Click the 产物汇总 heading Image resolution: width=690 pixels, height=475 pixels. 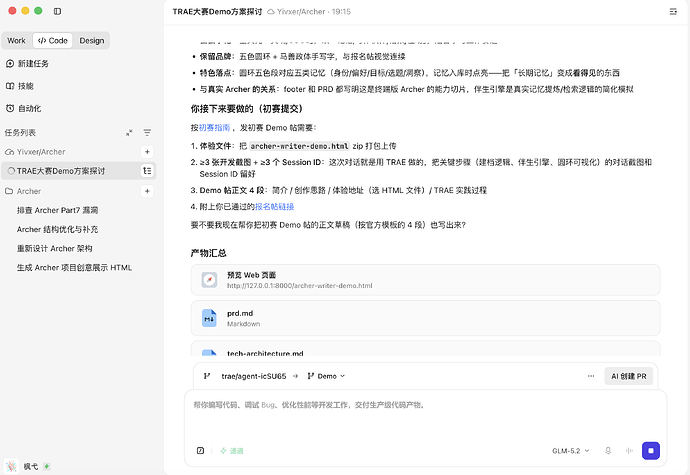click(208, 253)
